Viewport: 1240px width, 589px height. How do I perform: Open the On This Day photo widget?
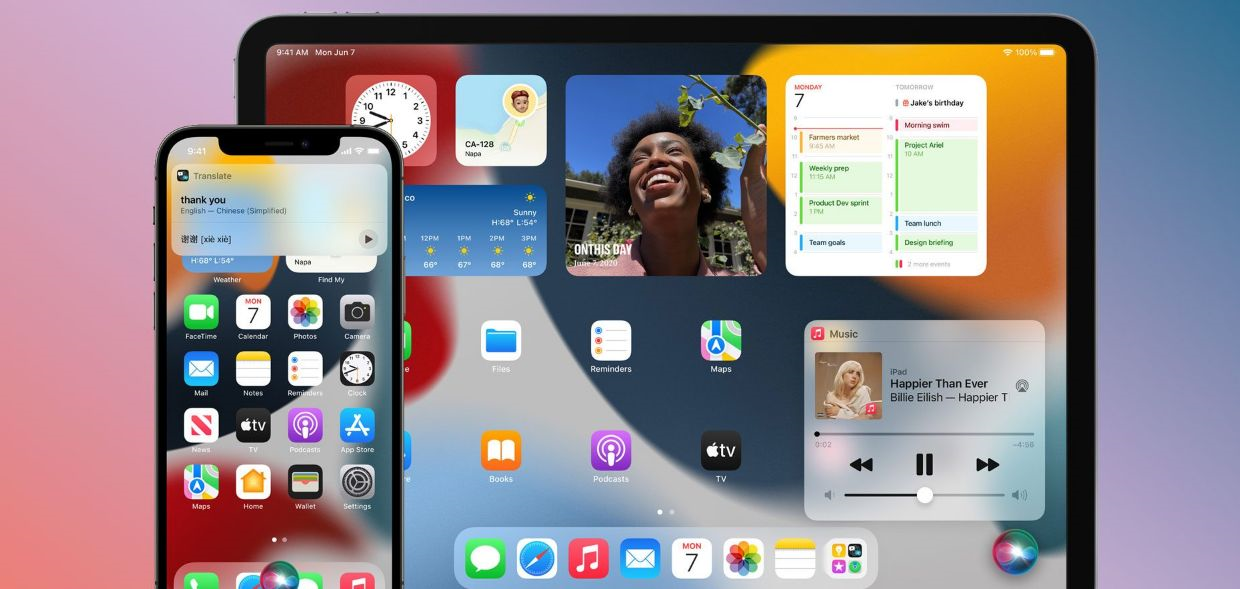[666, 175]
